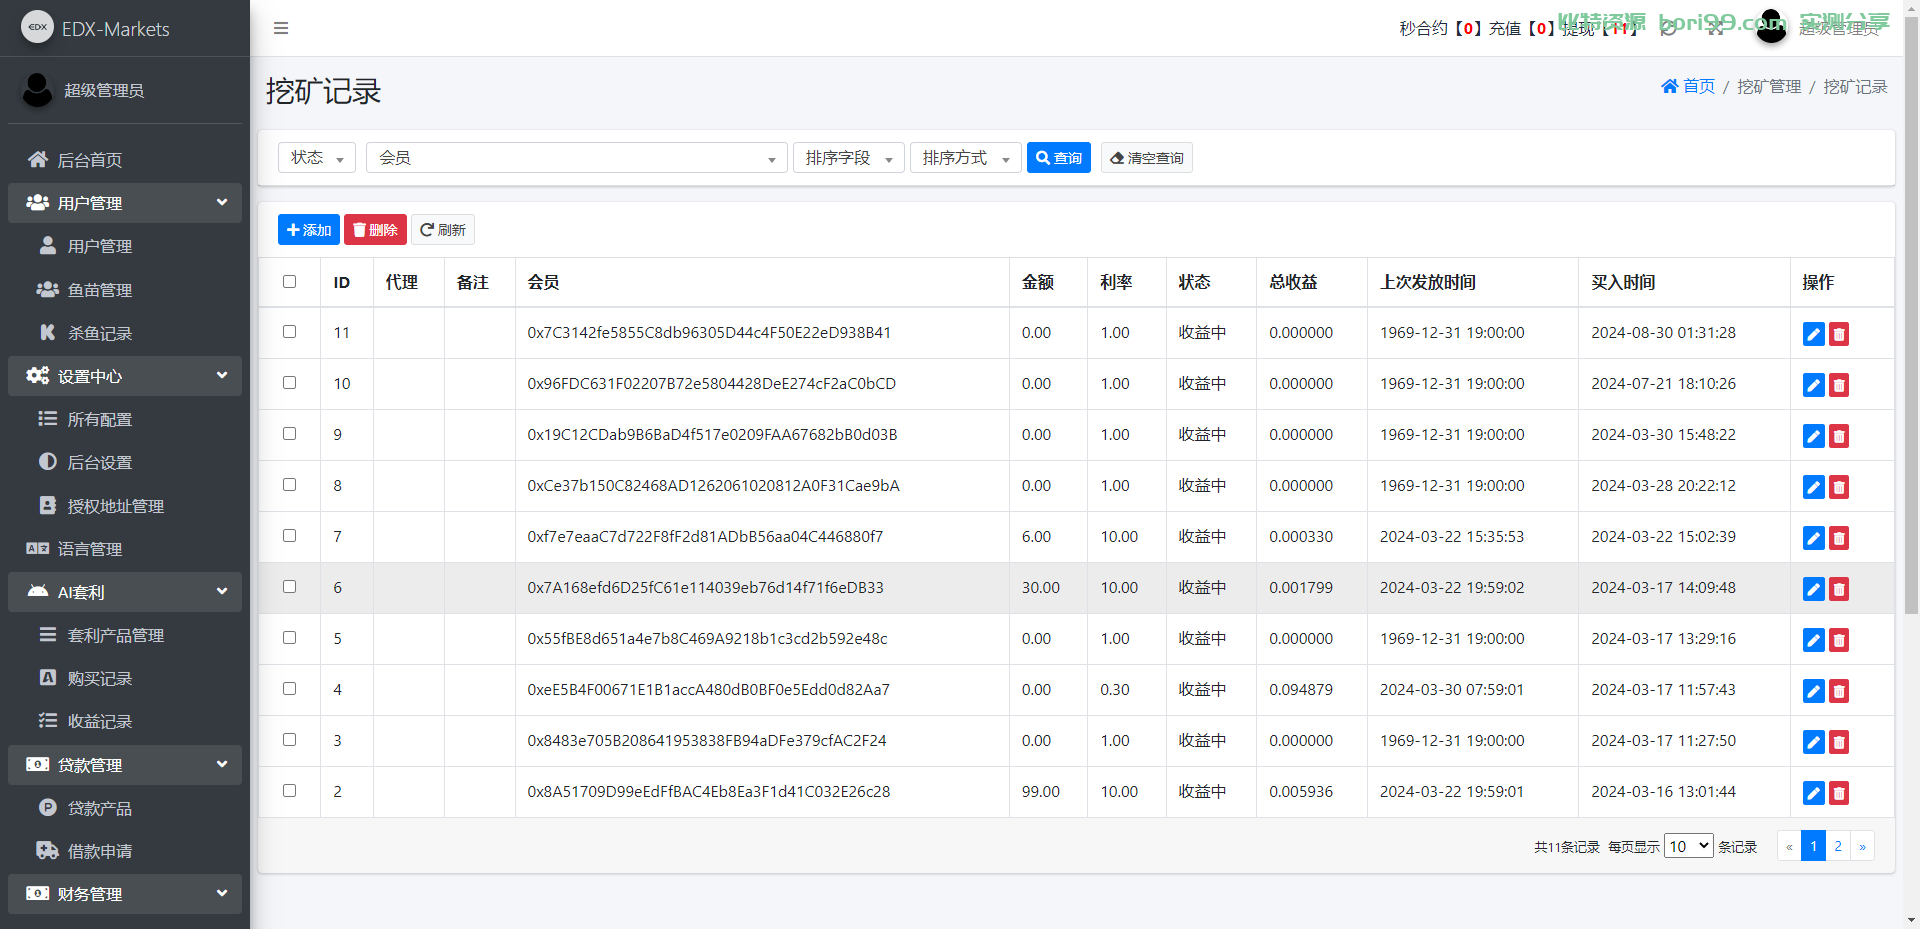Select the checkbox for record ID 9
The height and width of the screenshot is (929, 1920).
coord(289,434)
